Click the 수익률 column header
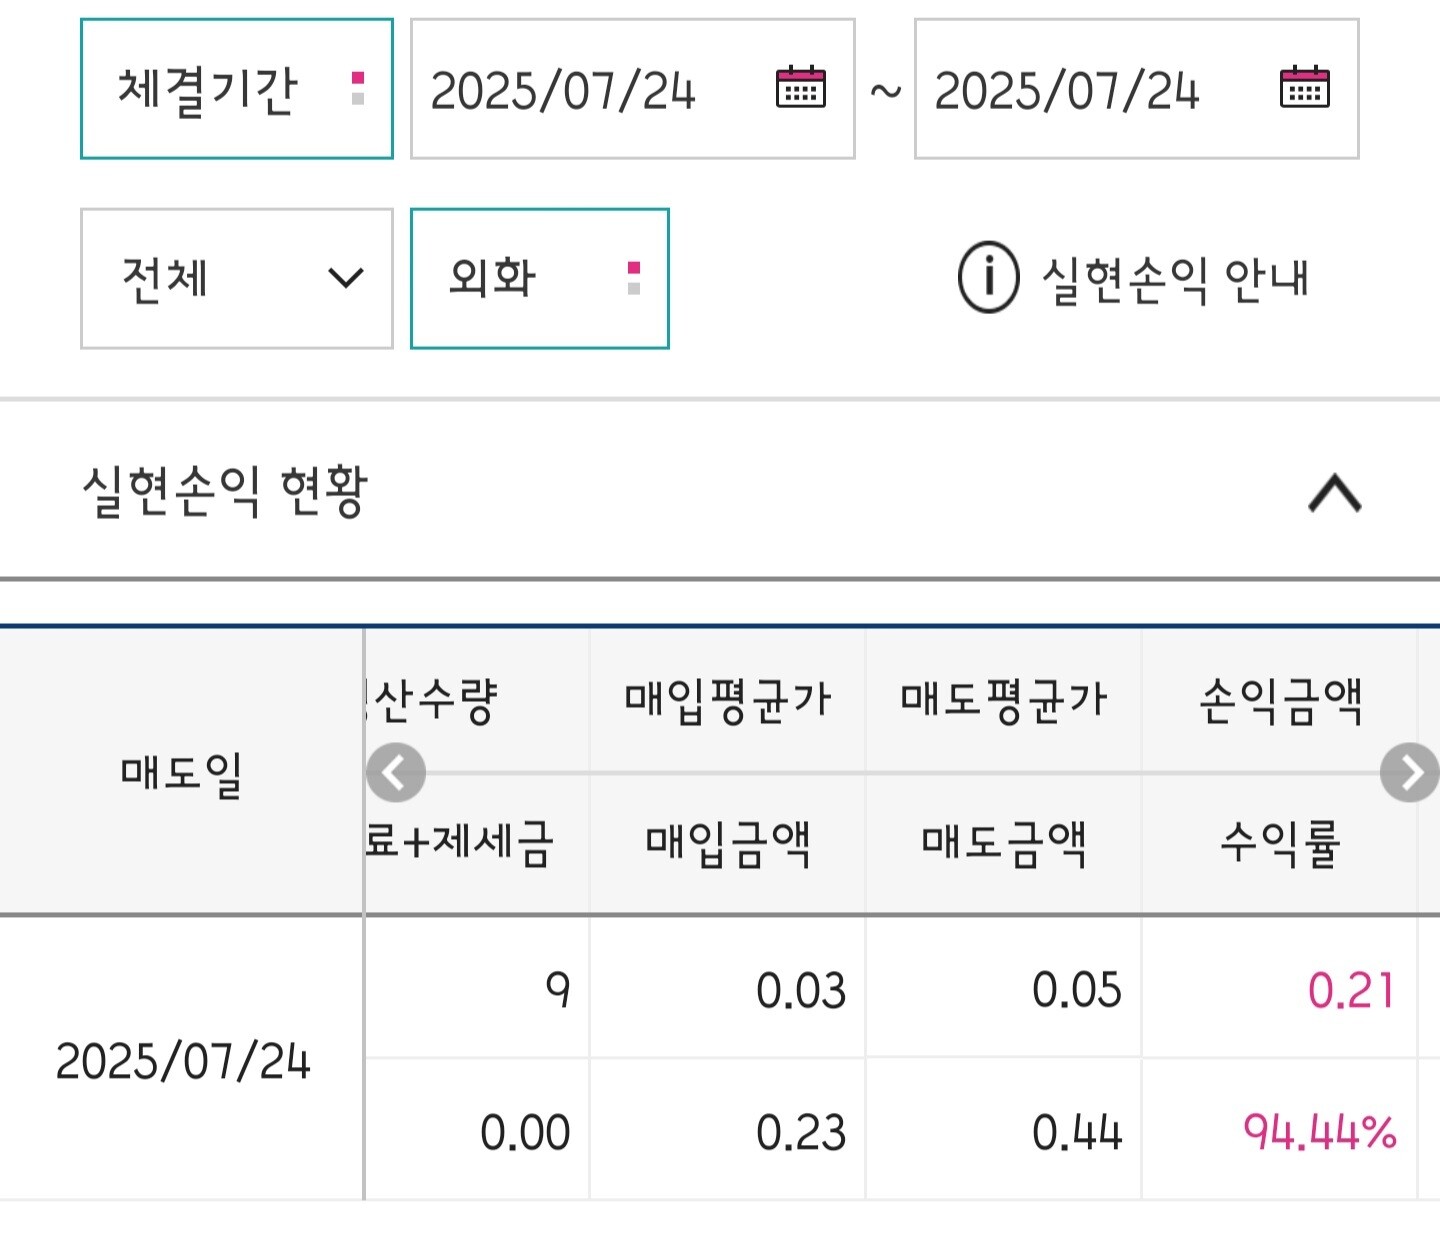 point(1280,843)
